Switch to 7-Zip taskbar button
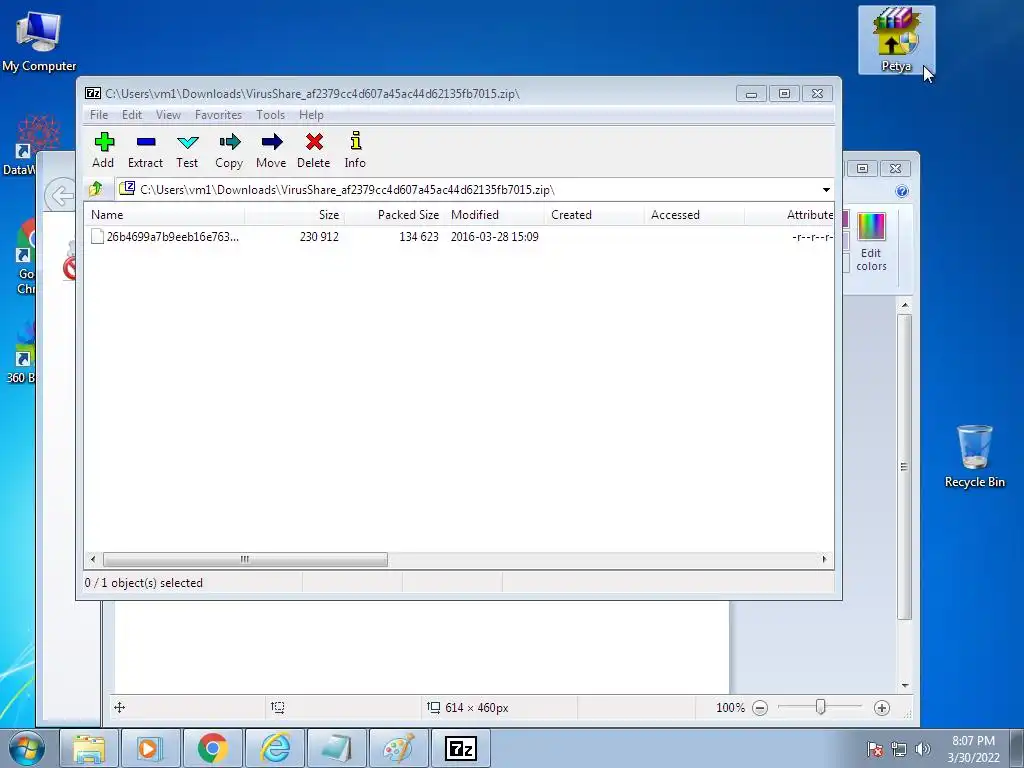 (x=461, y=748)
